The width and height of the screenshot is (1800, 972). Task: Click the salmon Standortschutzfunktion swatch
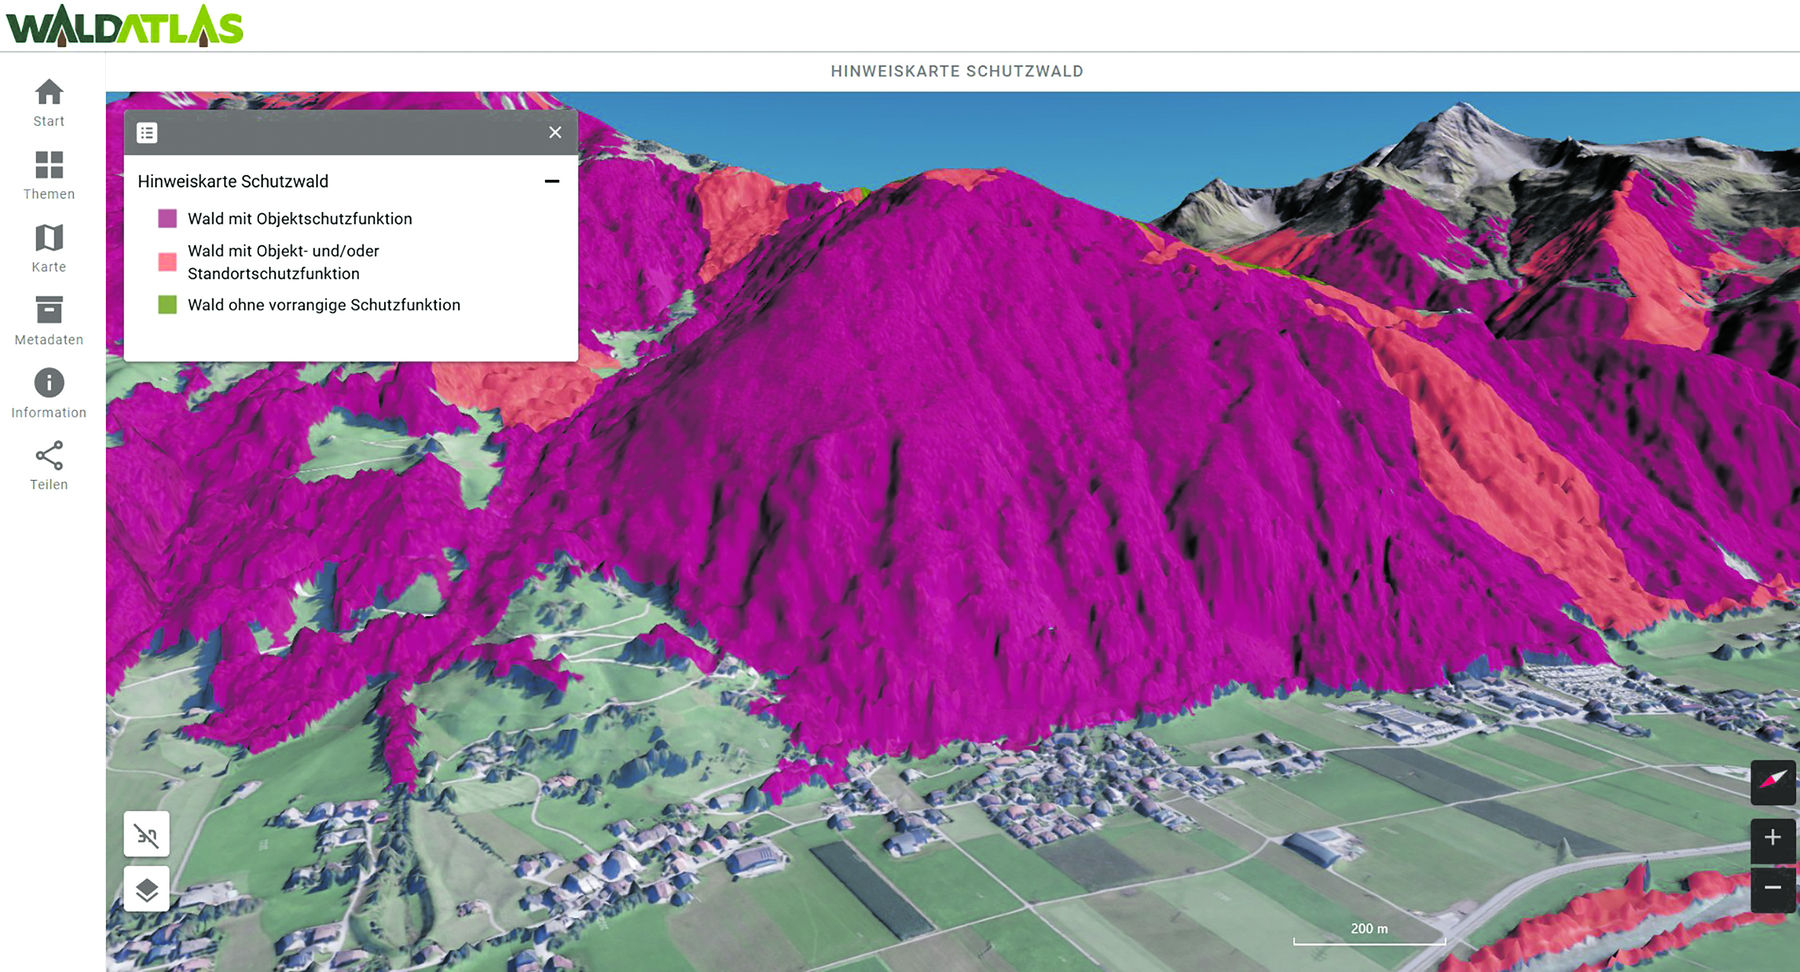click(167, 262)
